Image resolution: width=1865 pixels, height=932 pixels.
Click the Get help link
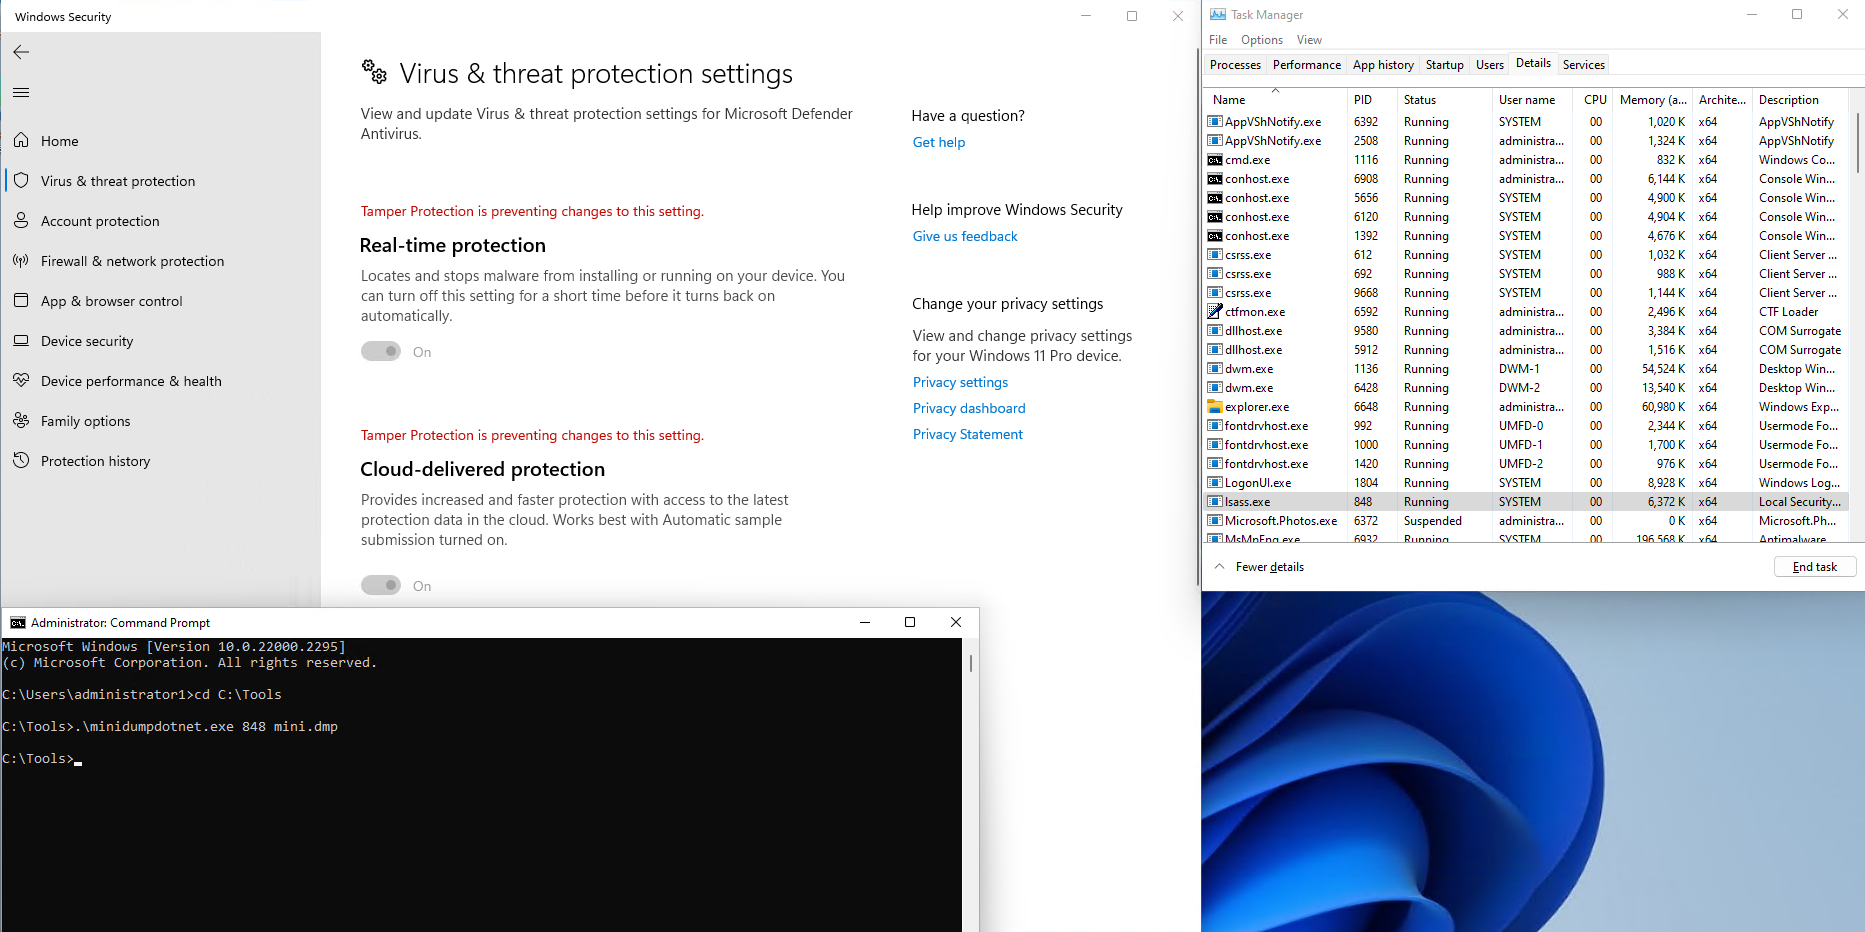pos(939,142)
